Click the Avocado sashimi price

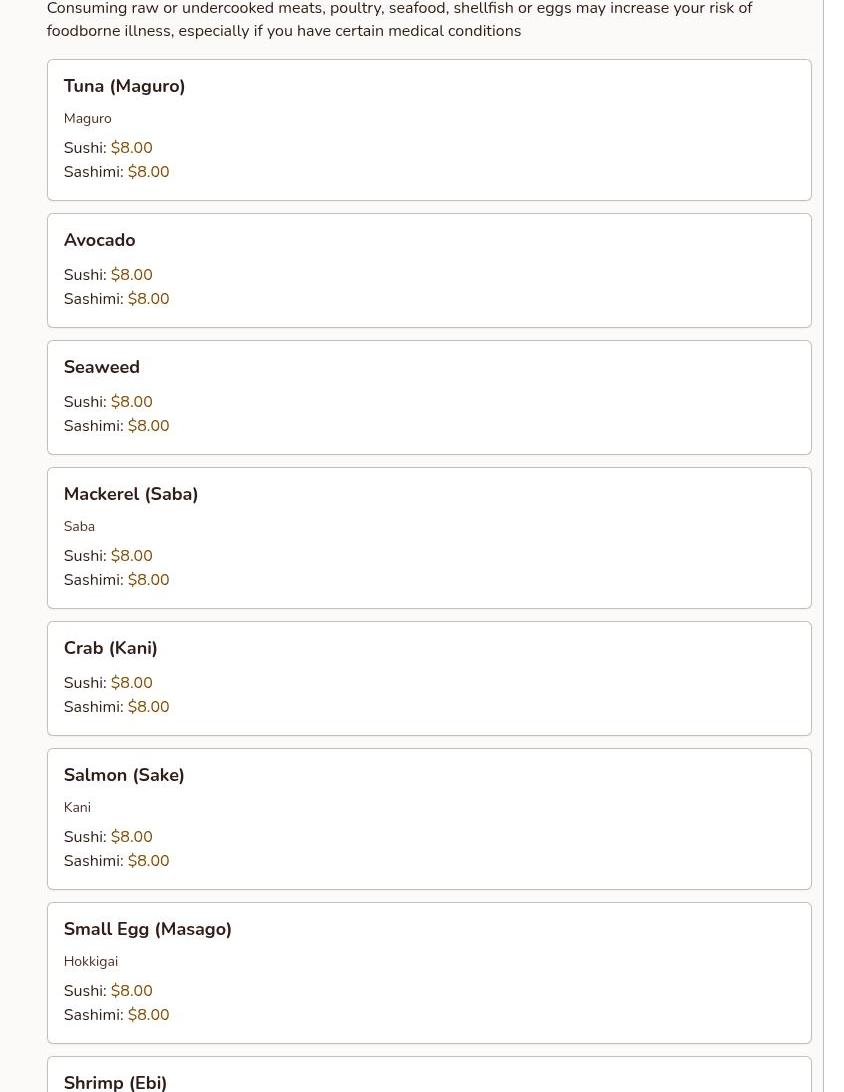[x=148, y=299]
